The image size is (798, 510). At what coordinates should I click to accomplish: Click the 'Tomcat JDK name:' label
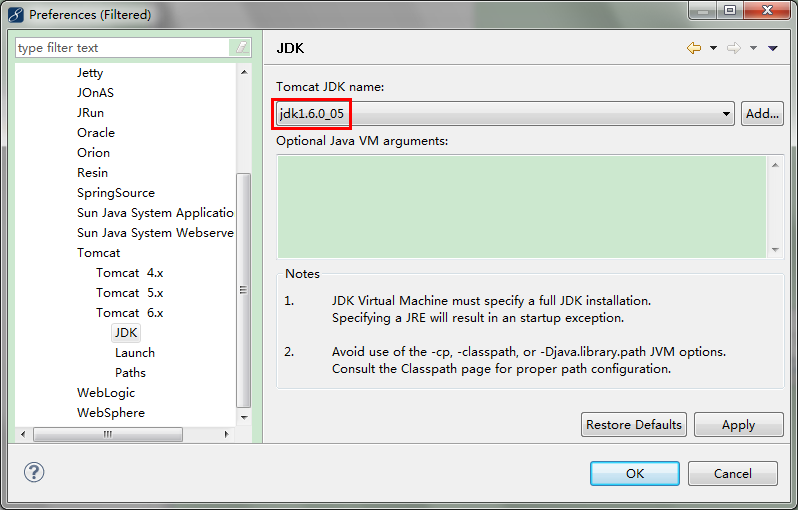[x=330, y=87]
